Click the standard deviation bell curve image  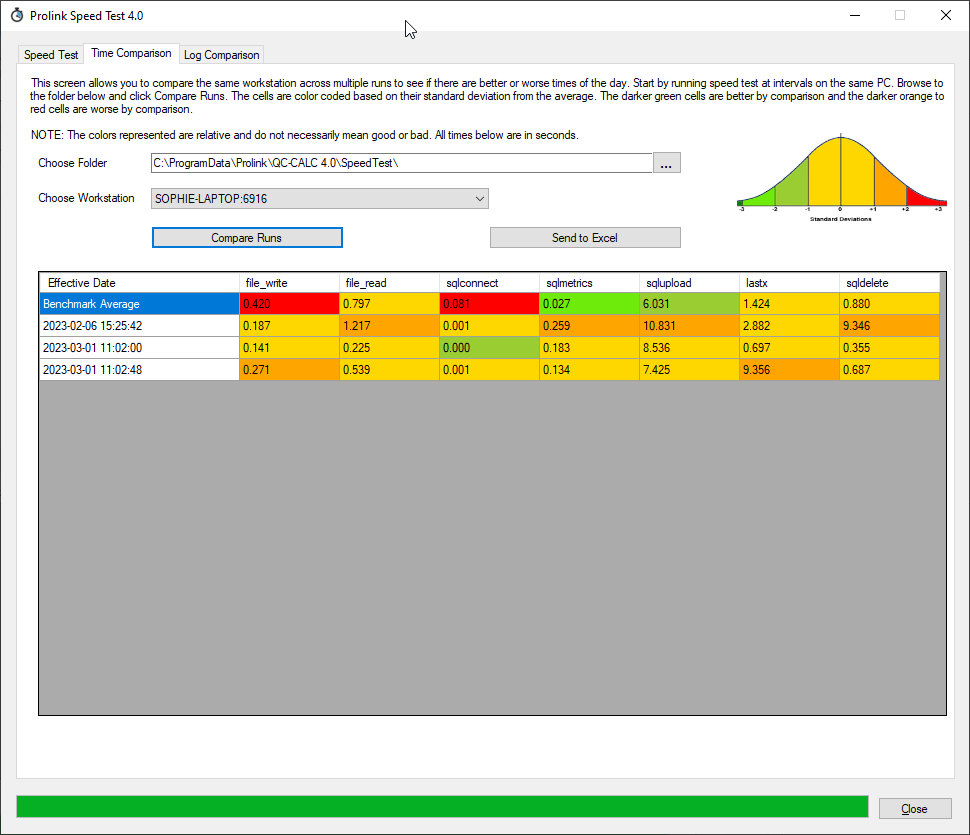[841, 178]
